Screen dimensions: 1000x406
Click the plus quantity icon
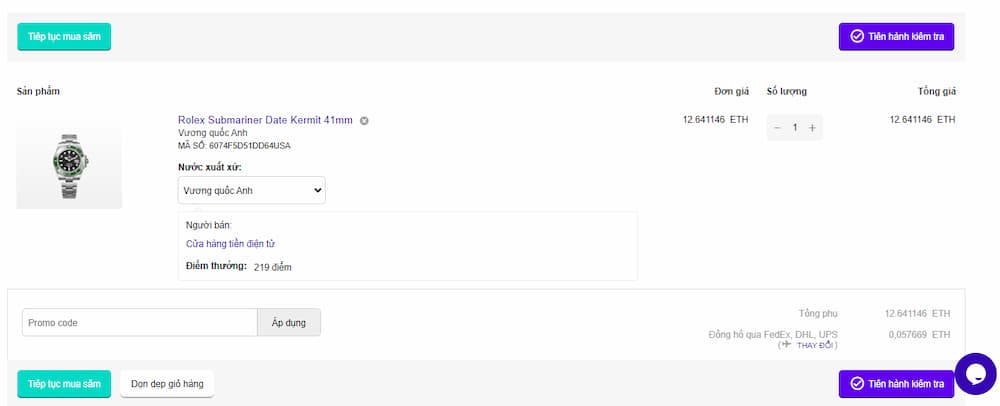pos(812,128)
